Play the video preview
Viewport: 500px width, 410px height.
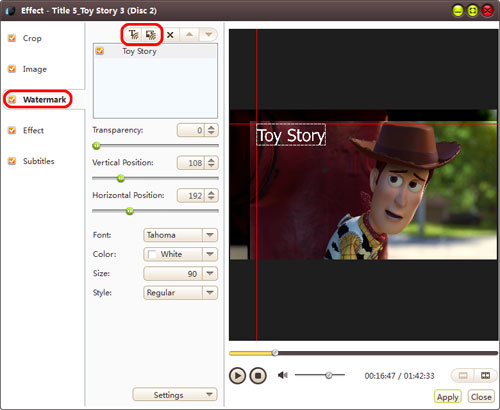(x=237, y=376)
